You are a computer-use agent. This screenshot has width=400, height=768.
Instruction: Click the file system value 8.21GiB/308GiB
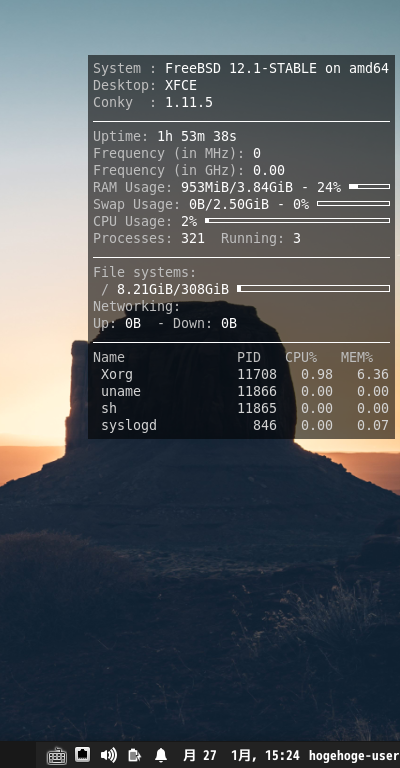pyautogui.click(x=173, y=289)
